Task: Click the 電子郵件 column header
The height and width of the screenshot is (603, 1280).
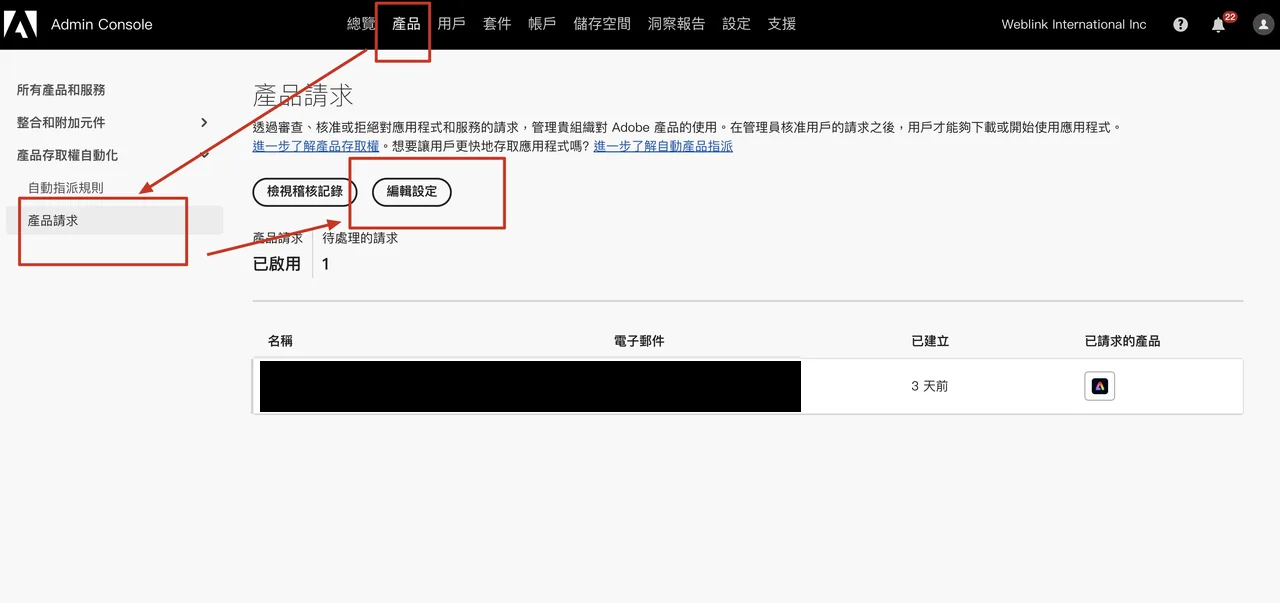Action: 639,341
